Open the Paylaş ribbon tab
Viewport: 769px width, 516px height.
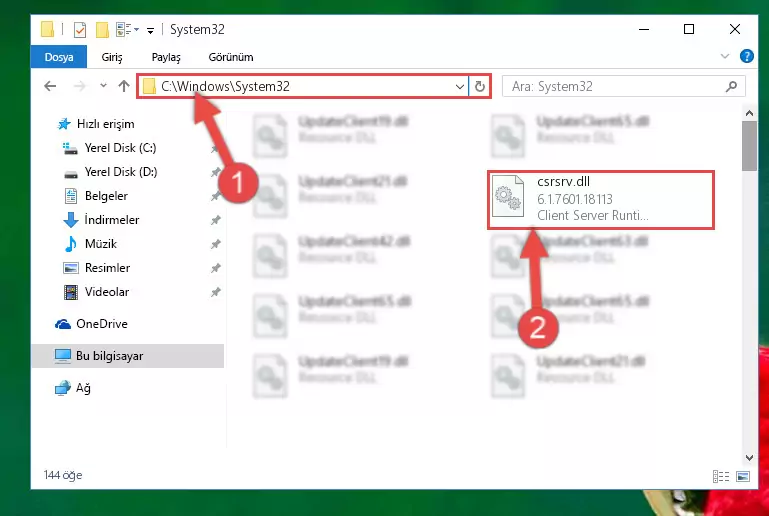[x=166, y=57]
